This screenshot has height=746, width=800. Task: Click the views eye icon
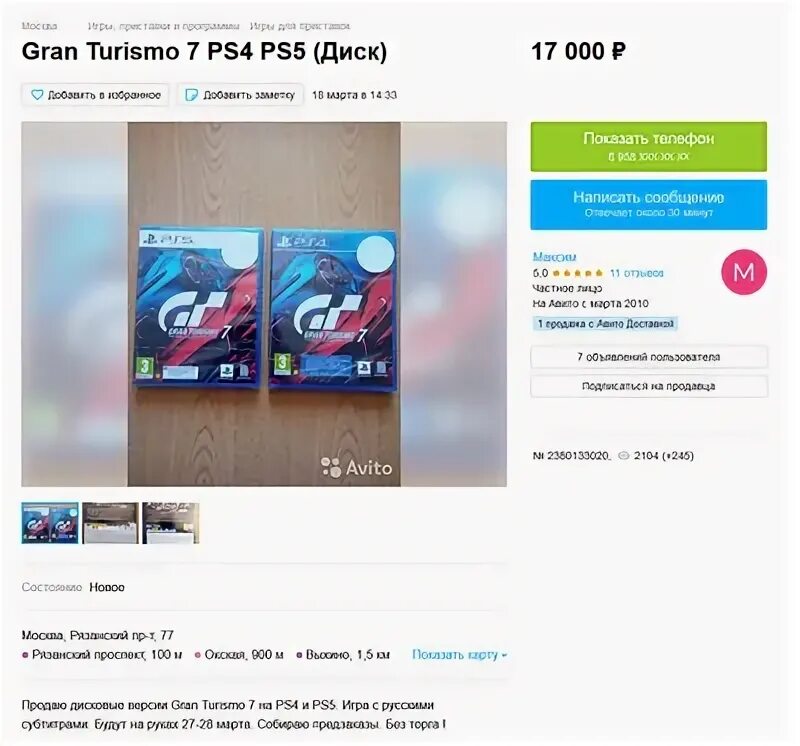(623, 456)
